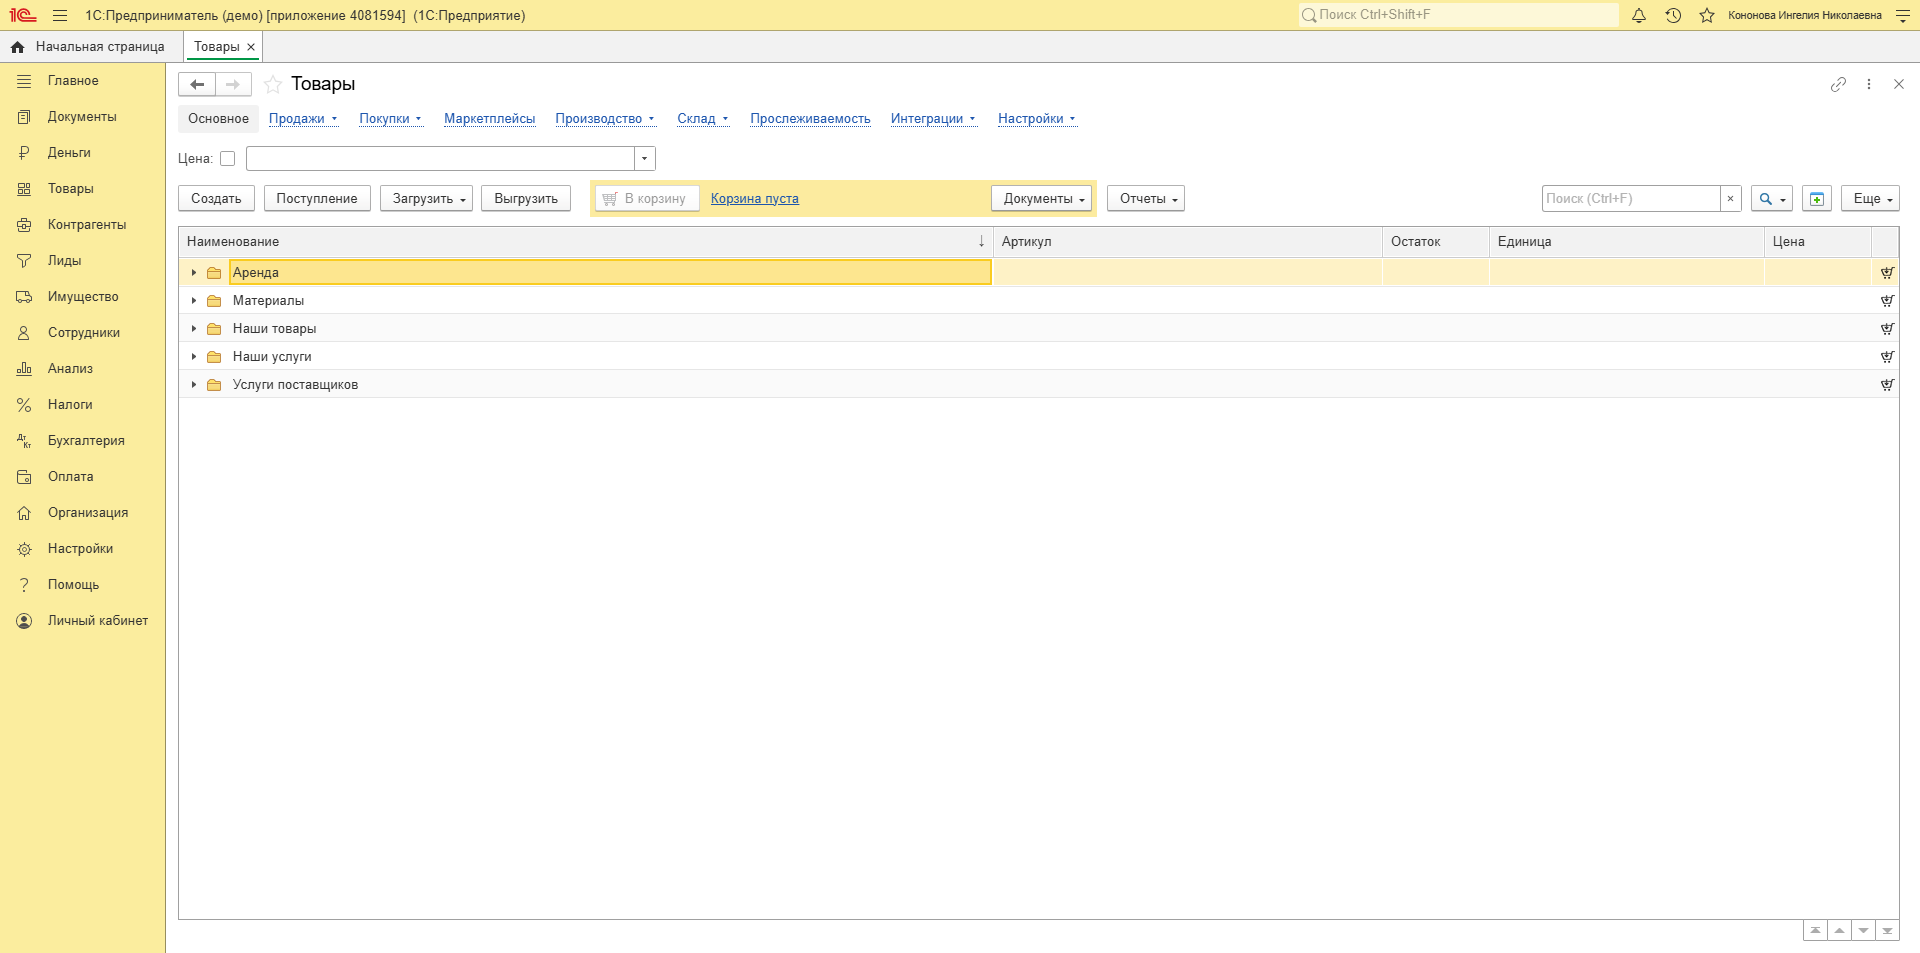Screen dimensions: 1920x953
Task: Open the Корзина пуста link
Action: point(755,199)
